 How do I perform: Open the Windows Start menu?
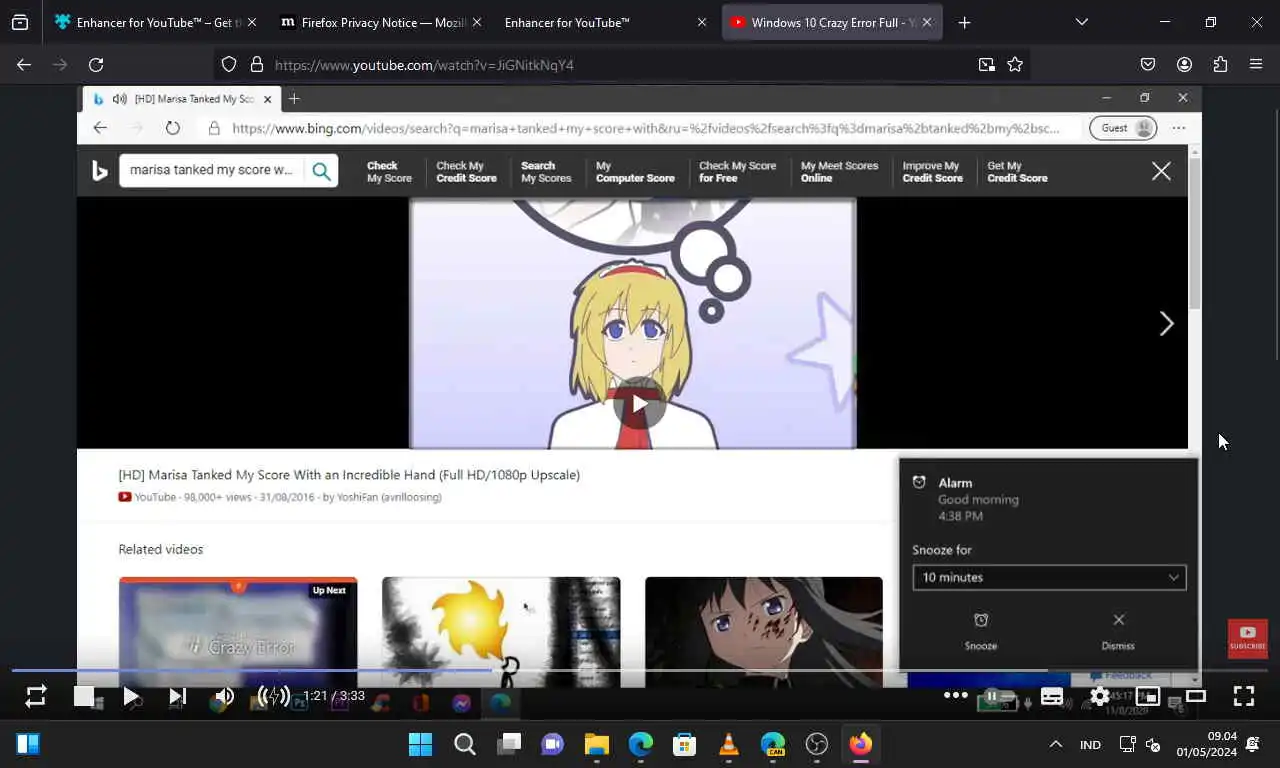(421, 744)
